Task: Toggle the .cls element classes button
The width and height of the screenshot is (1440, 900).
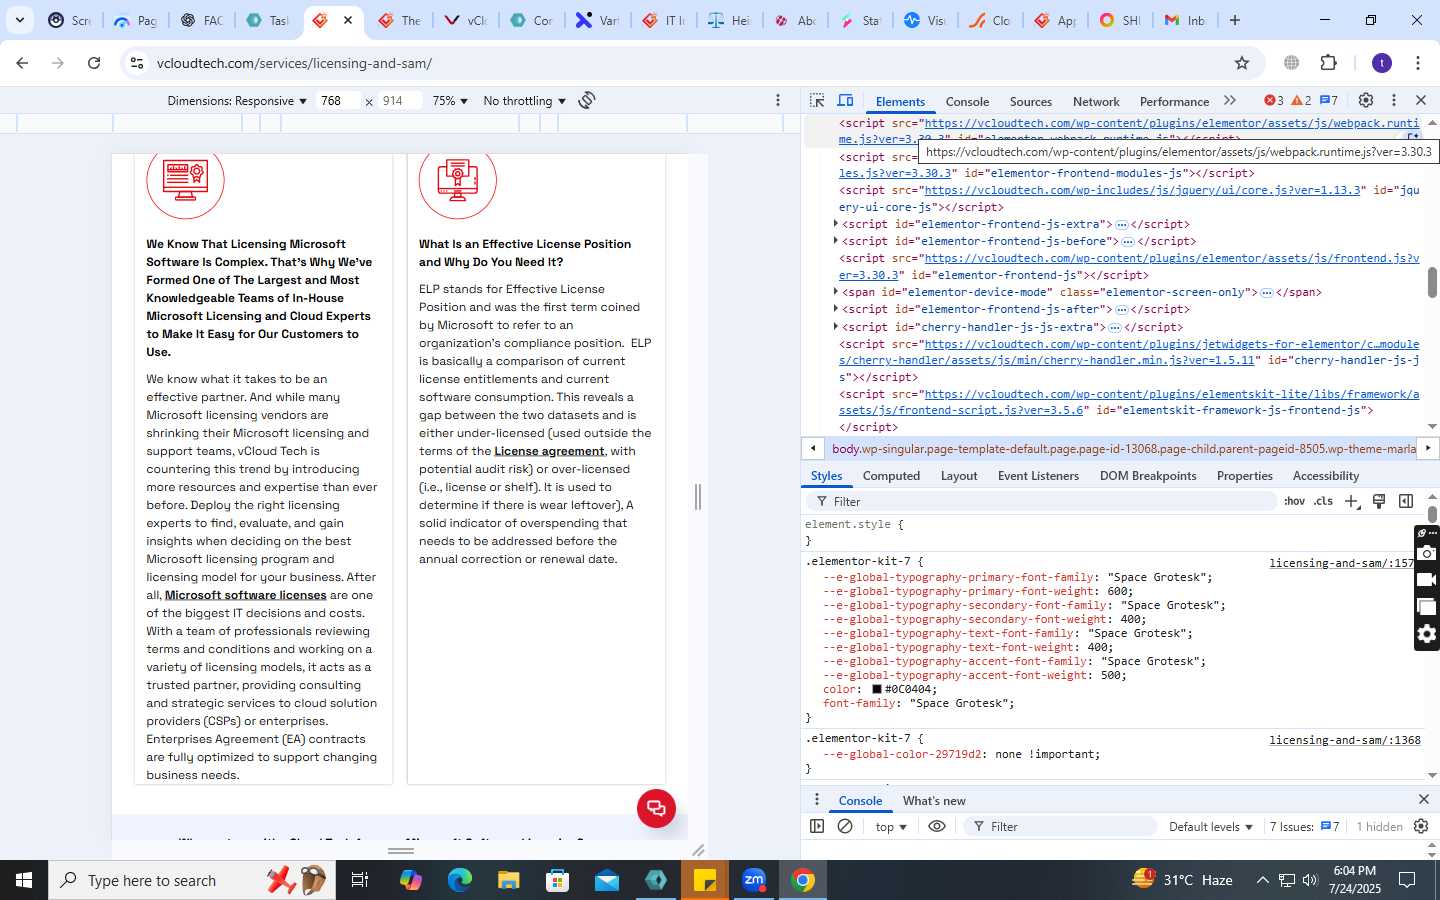Action: click(1324, 501)
